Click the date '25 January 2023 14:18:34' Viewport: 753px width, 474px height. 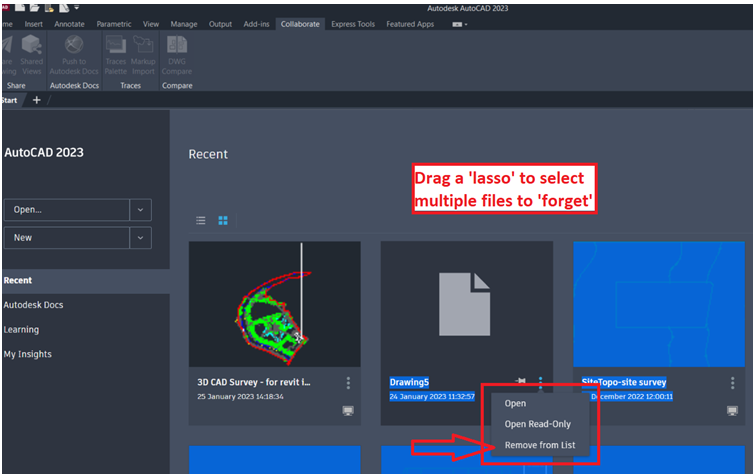pyautogui.click(x=240, y=397)
